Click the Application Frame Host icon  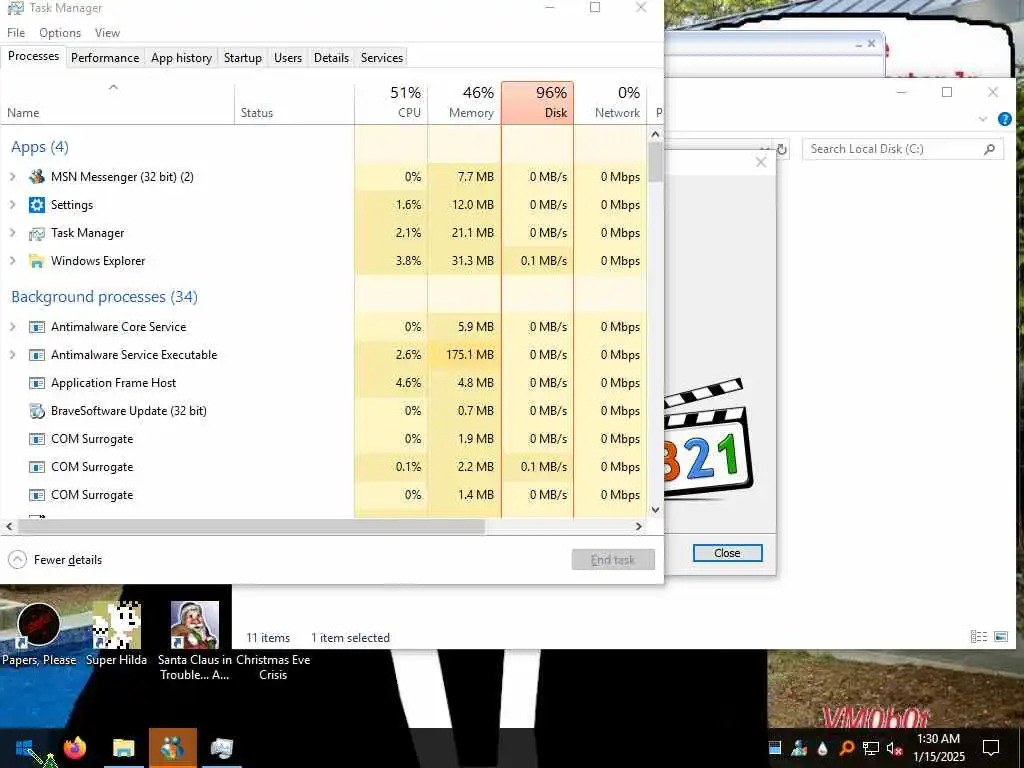[37, 383]
